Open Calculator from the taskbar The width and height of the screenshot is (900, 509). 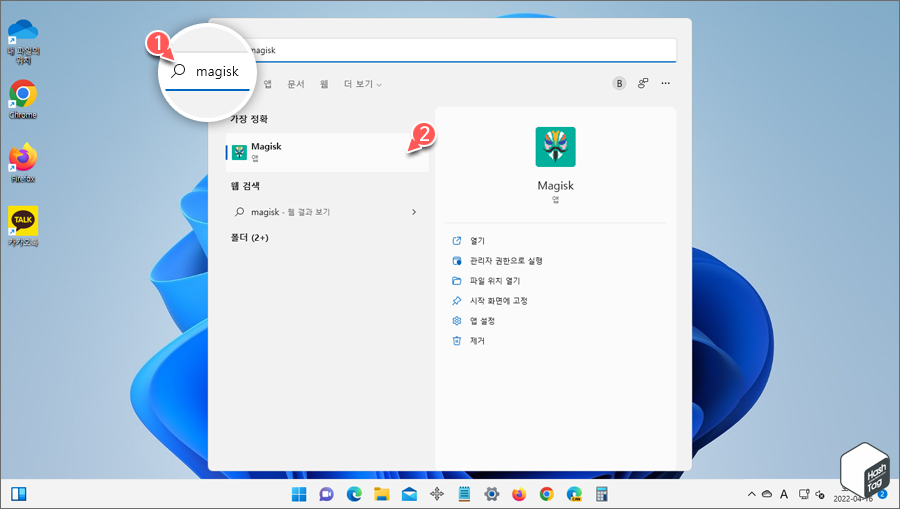click(602, 494)
